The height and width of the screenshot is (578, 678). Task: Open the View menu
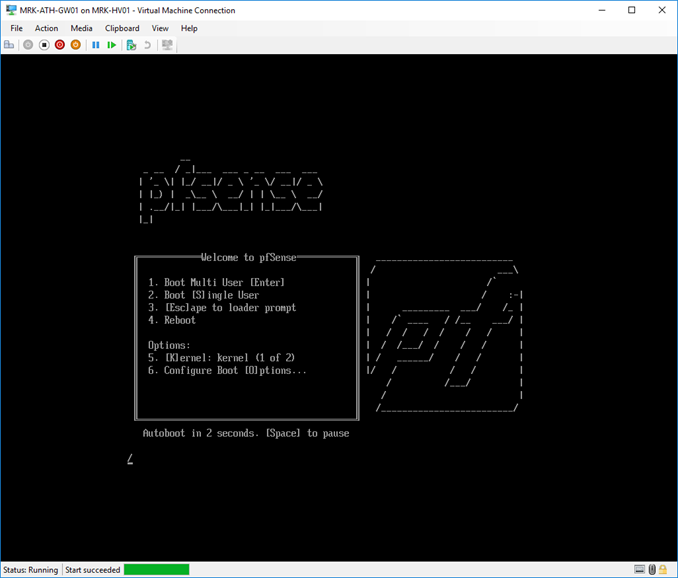tap(160, 28)
